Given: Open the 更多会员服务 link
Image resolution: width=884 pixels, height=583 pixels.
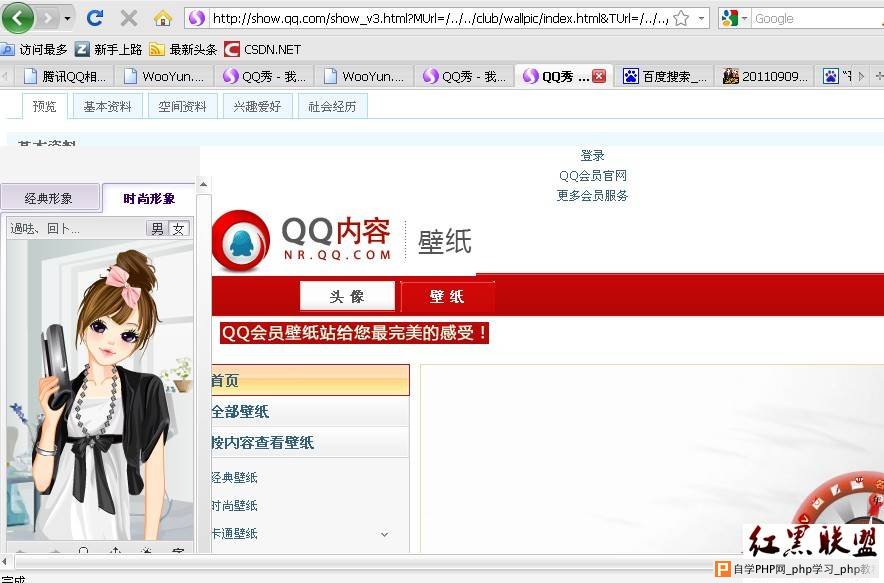Looking at the screenshot, I should point(593,195).
